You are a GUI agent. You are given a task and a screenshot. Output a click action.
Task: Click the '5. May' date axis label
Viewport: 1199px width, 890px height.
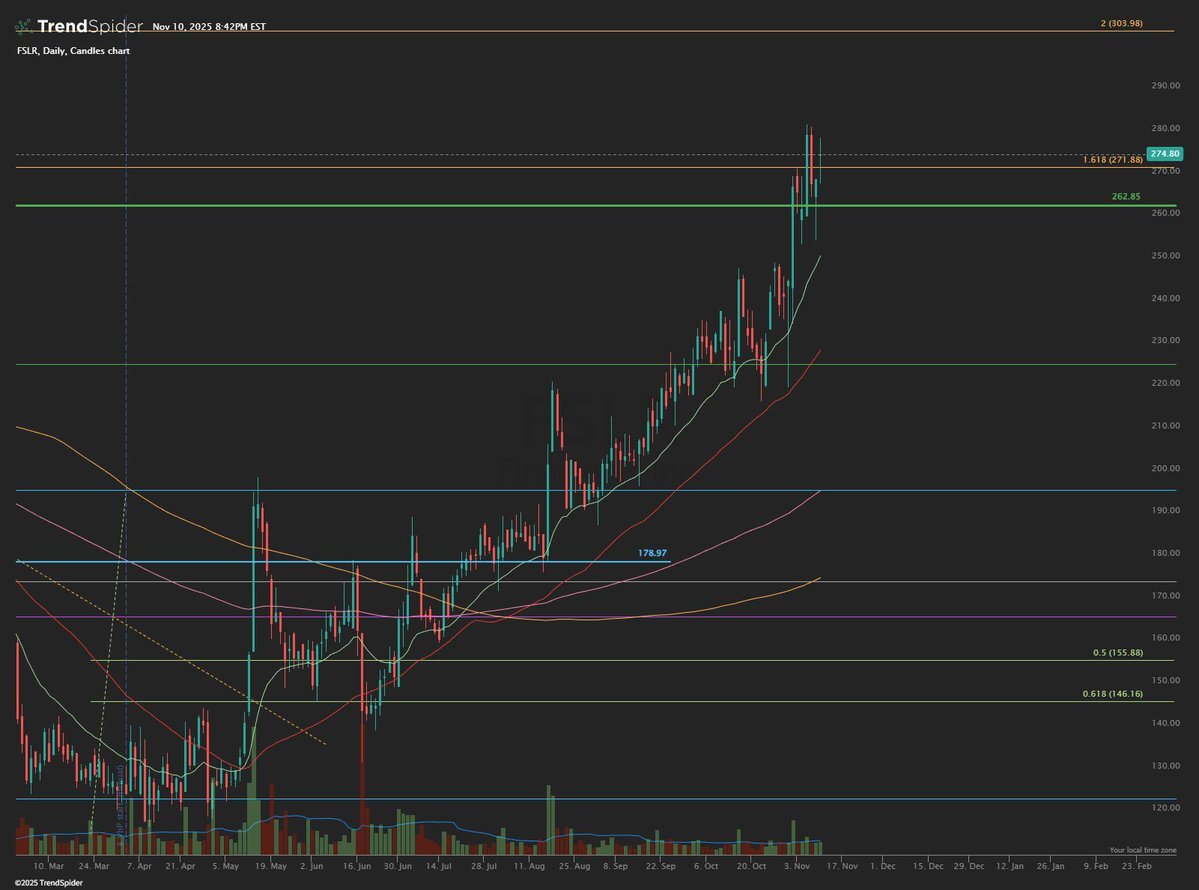(x=226, y=866)
